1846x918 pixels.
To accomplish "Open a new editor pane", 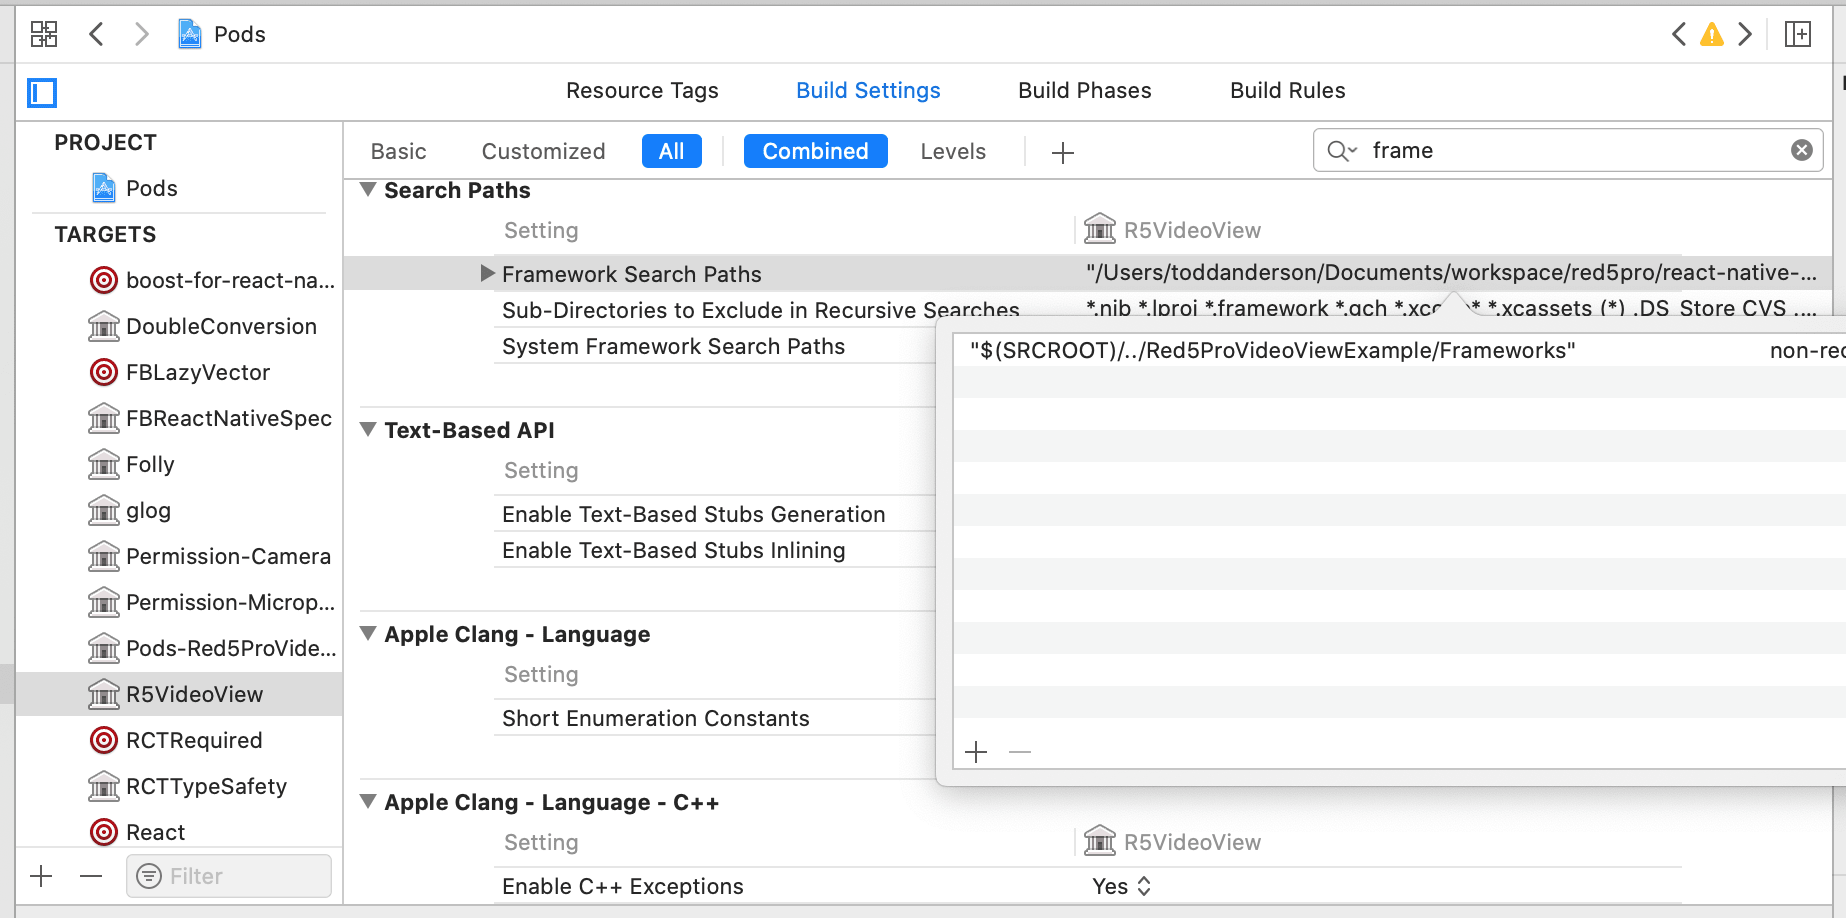I will tap(1798, 33).
